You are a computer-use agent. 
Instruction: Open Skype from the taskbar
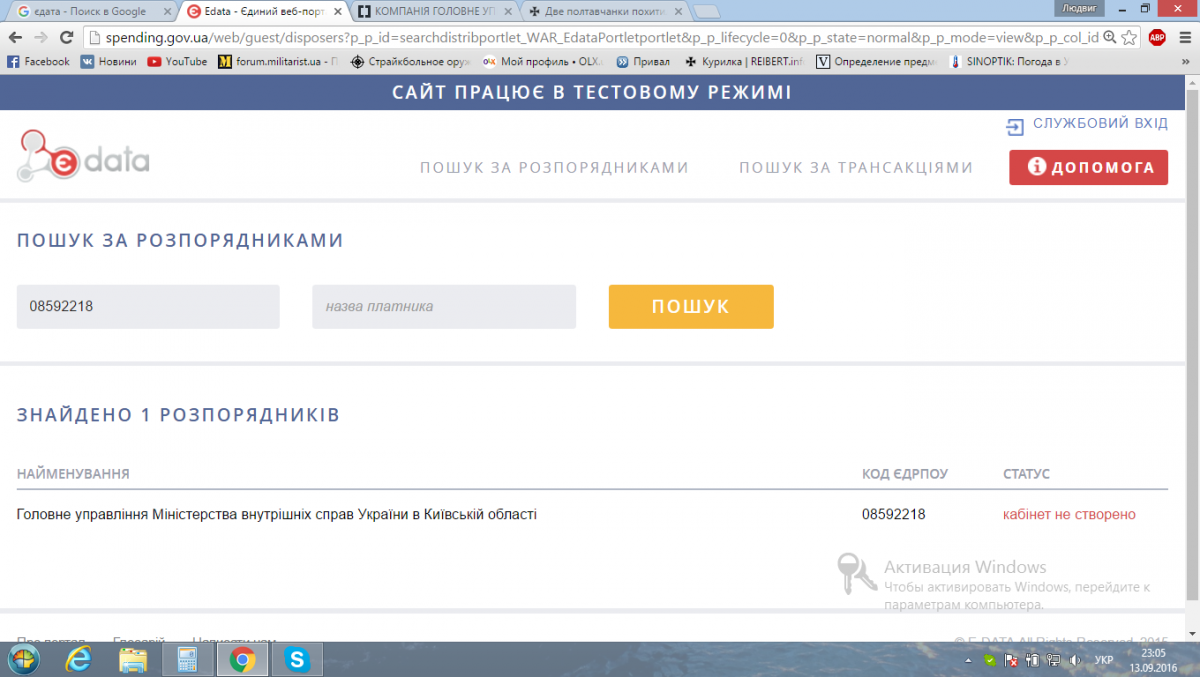[x=296, y=660]
